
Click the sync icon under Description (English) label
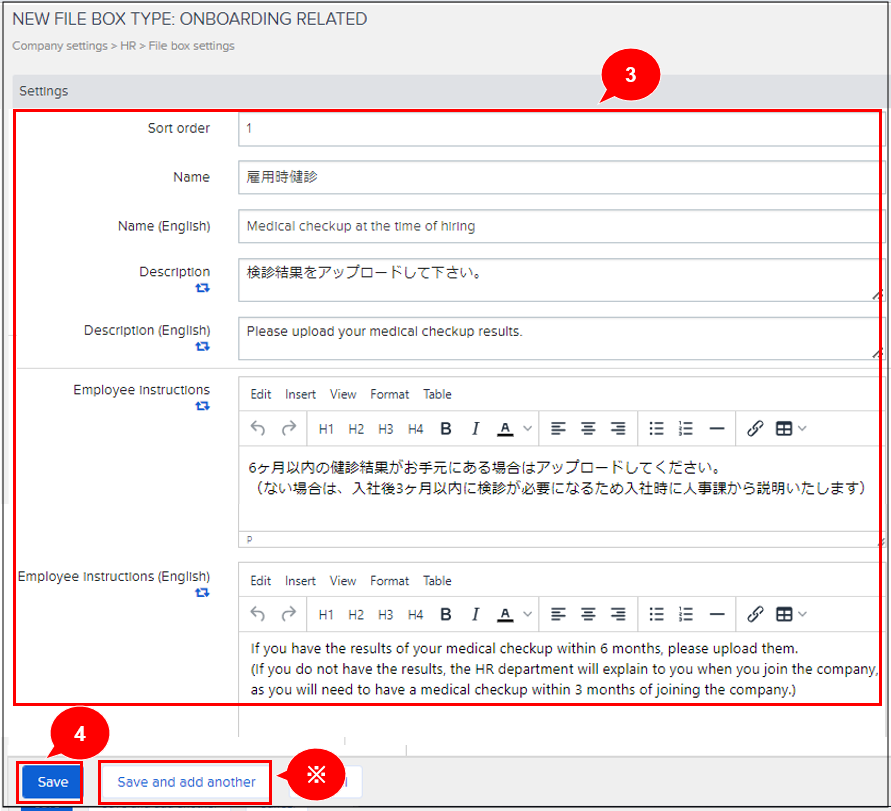tap(202, 346)
